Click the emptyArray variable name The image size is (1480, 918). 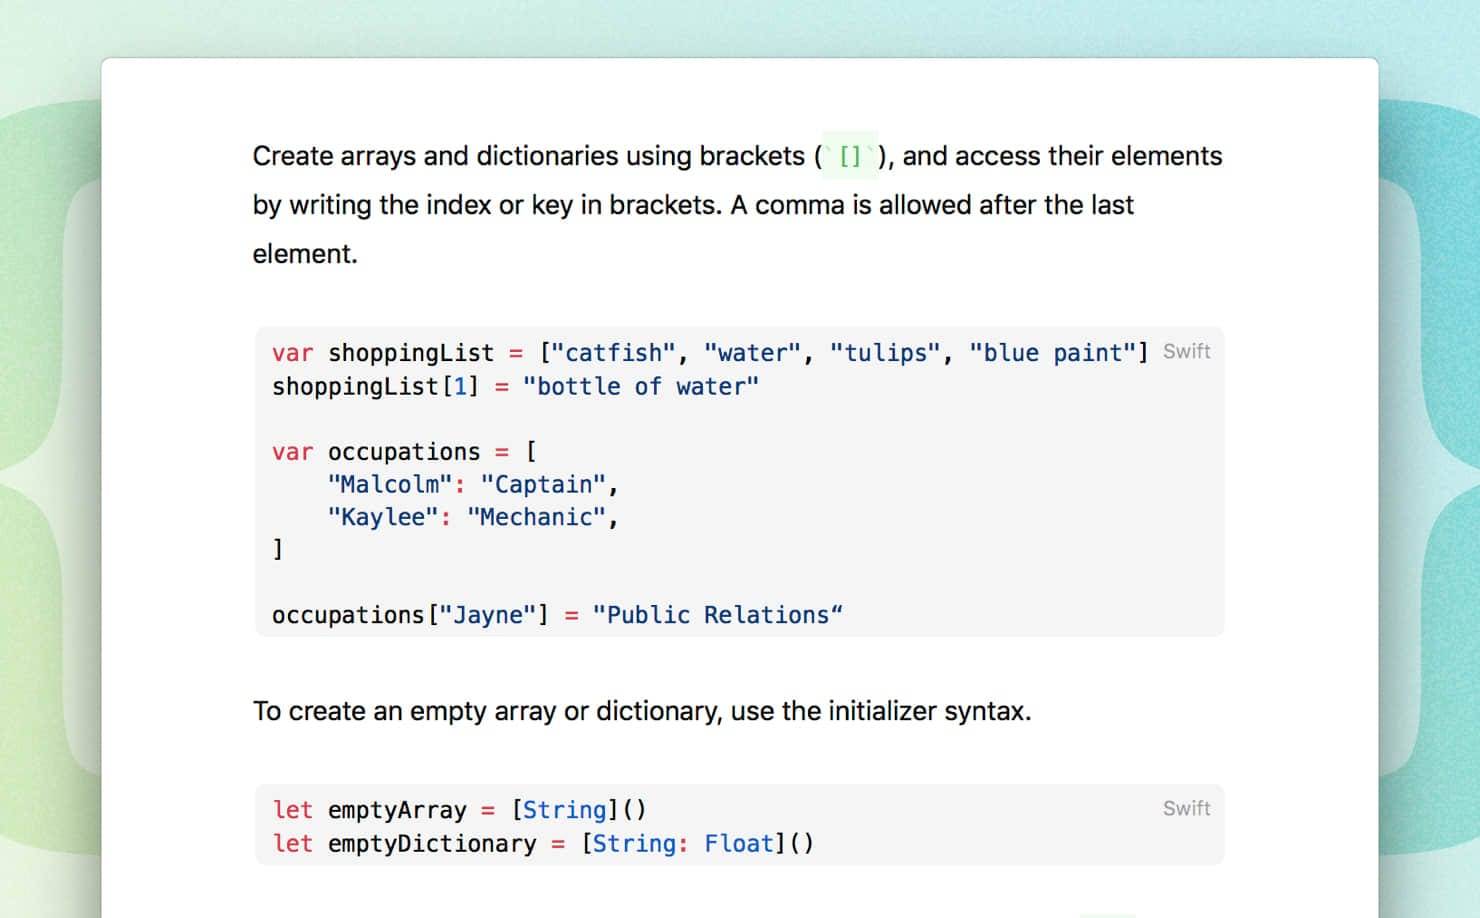point(397,810)
